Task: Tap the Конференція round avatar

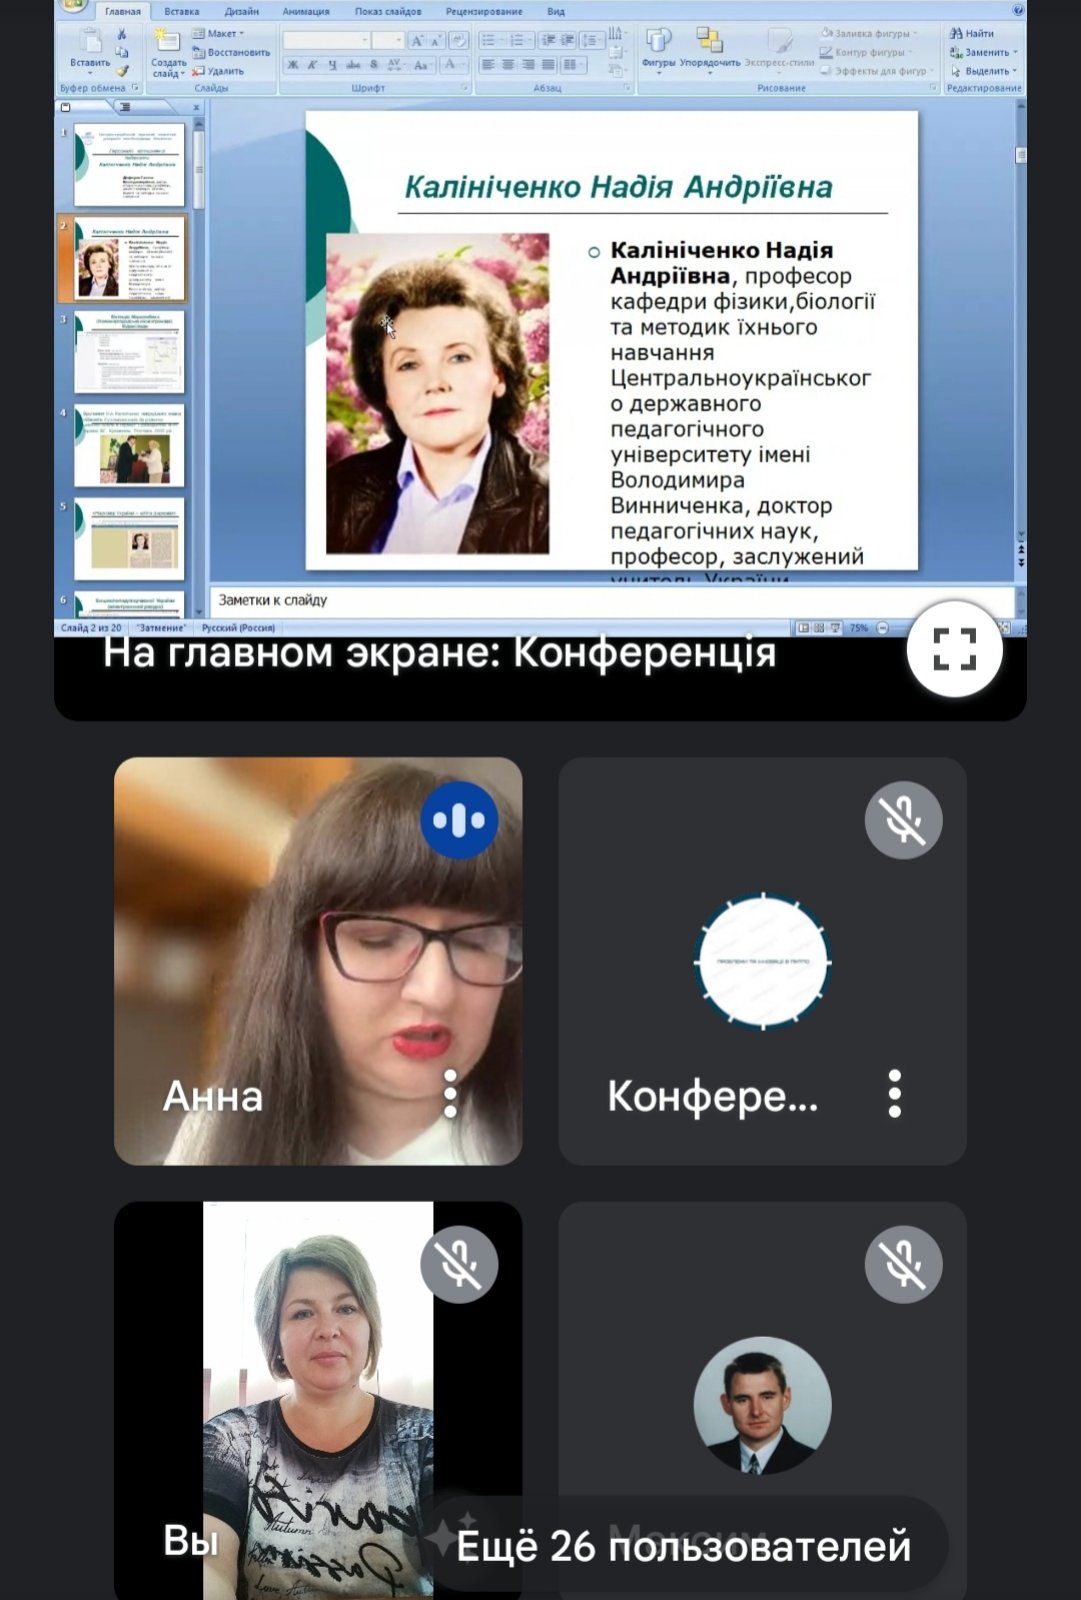Action: (x=763, y=961)
